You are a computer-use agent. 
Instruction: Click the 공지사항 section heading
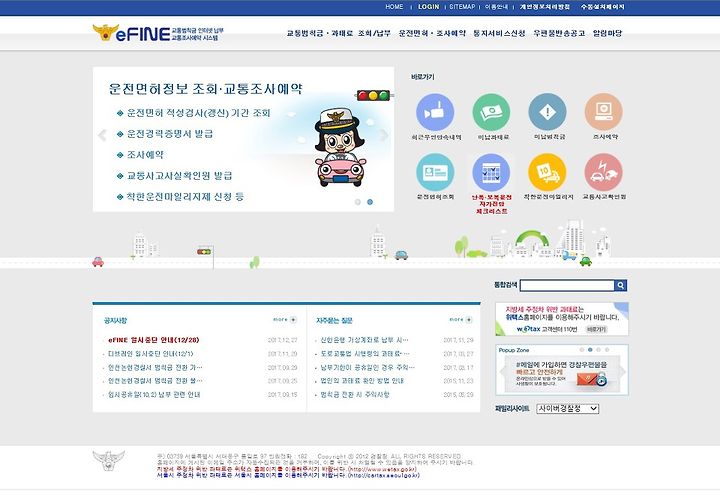(x=115, y=321)
